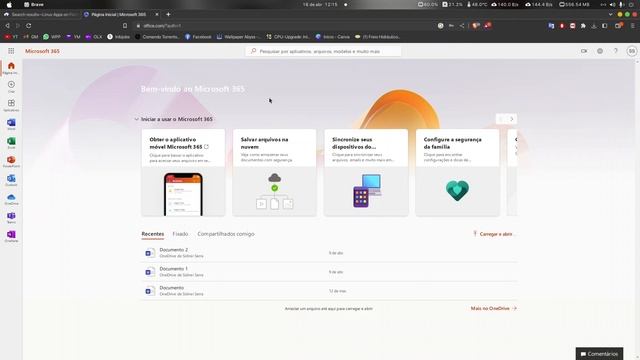Click the temperature 48.0°C status item

477,4
